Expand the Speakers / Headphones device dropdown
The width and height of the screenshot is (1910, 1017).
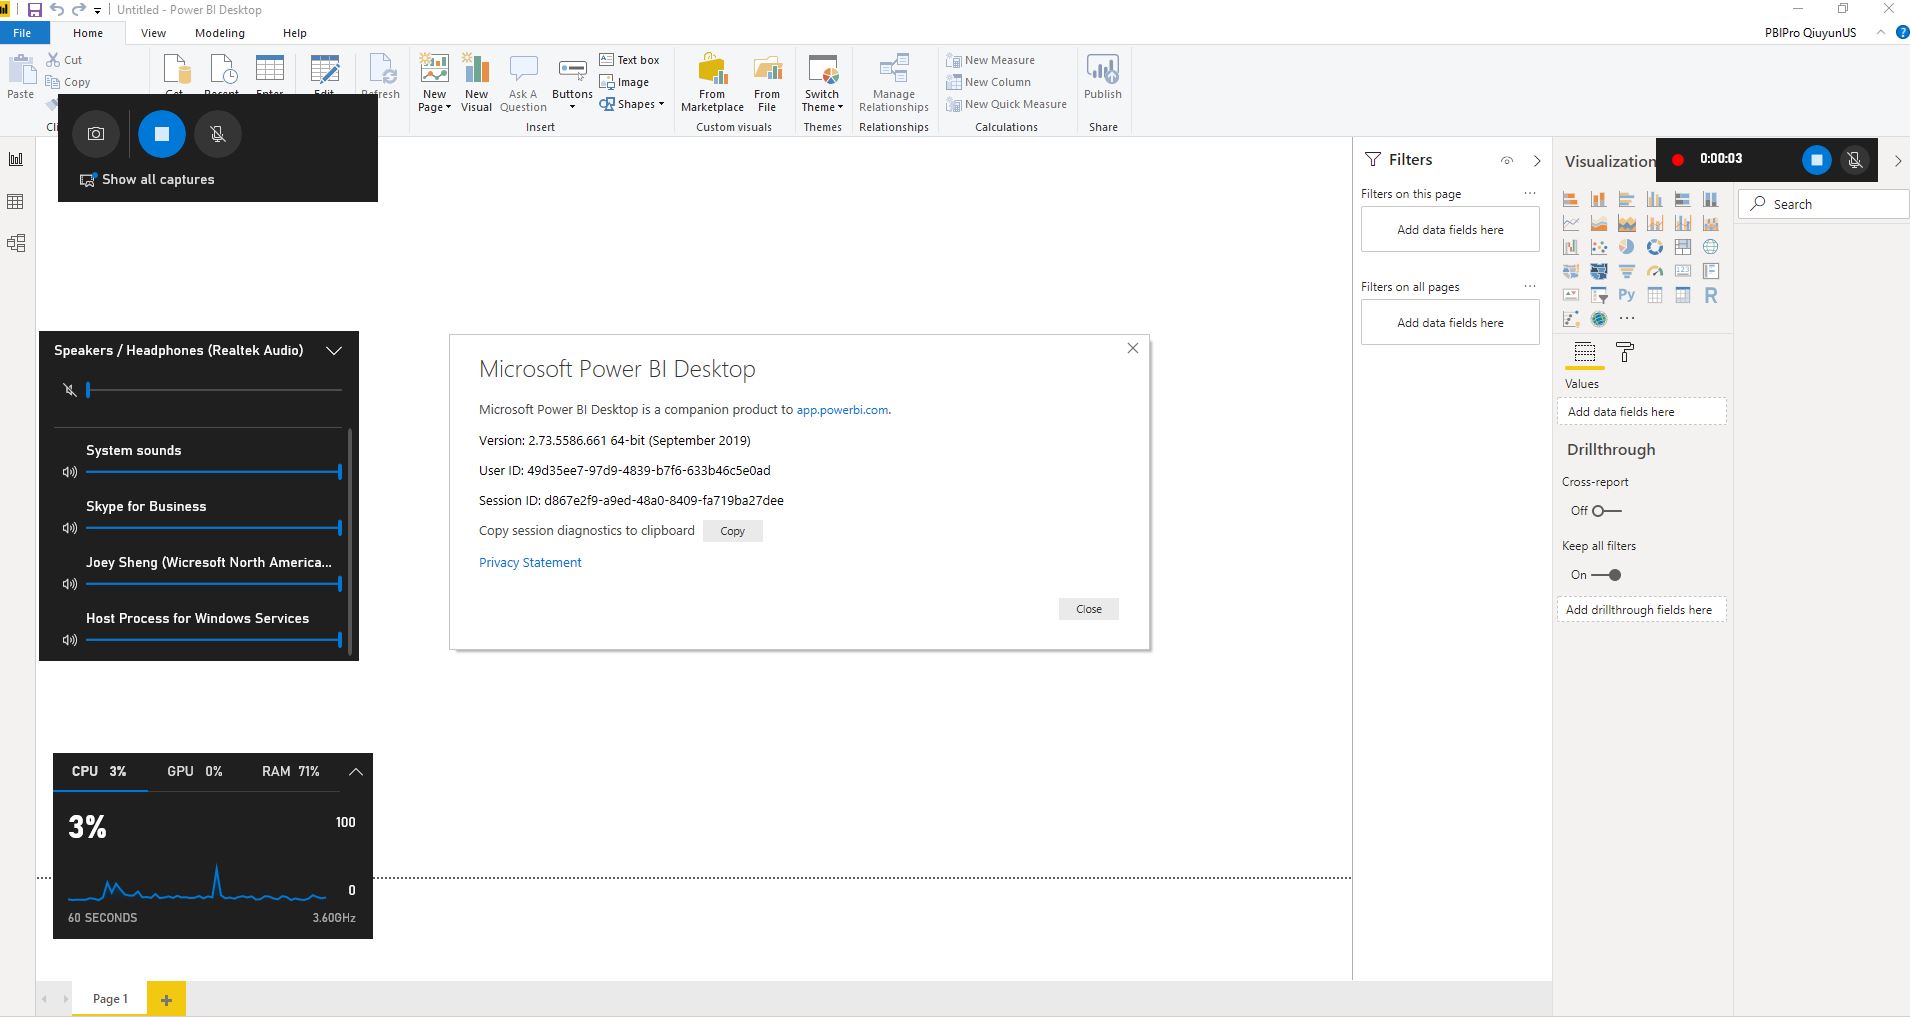(x=334, y=350)
